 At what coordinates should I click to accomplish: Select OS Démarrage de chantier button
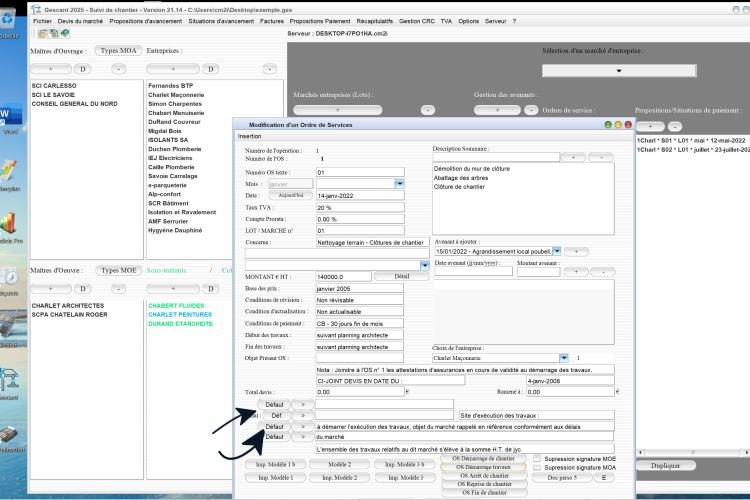(x=483, y=458)
